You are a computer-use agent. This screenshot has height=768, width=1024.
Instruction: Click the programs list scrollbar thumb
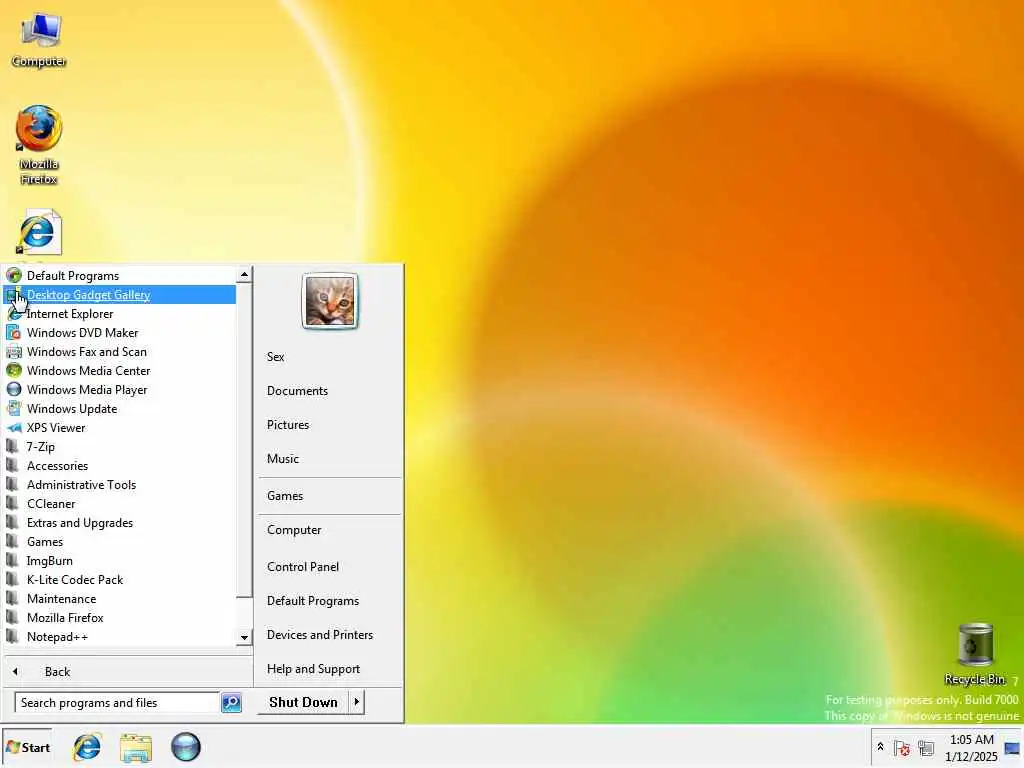244,440
